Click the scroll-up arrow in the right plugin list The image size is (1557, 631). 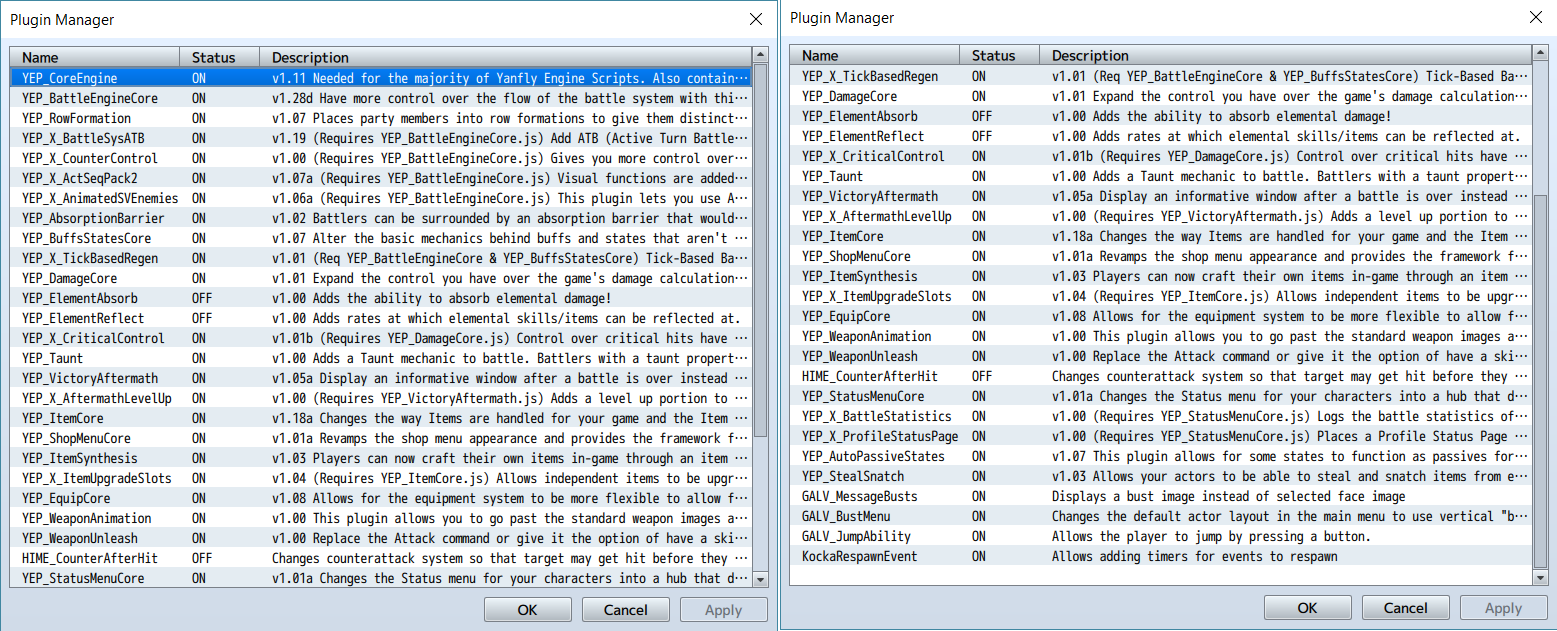[x=1540, y=54]
